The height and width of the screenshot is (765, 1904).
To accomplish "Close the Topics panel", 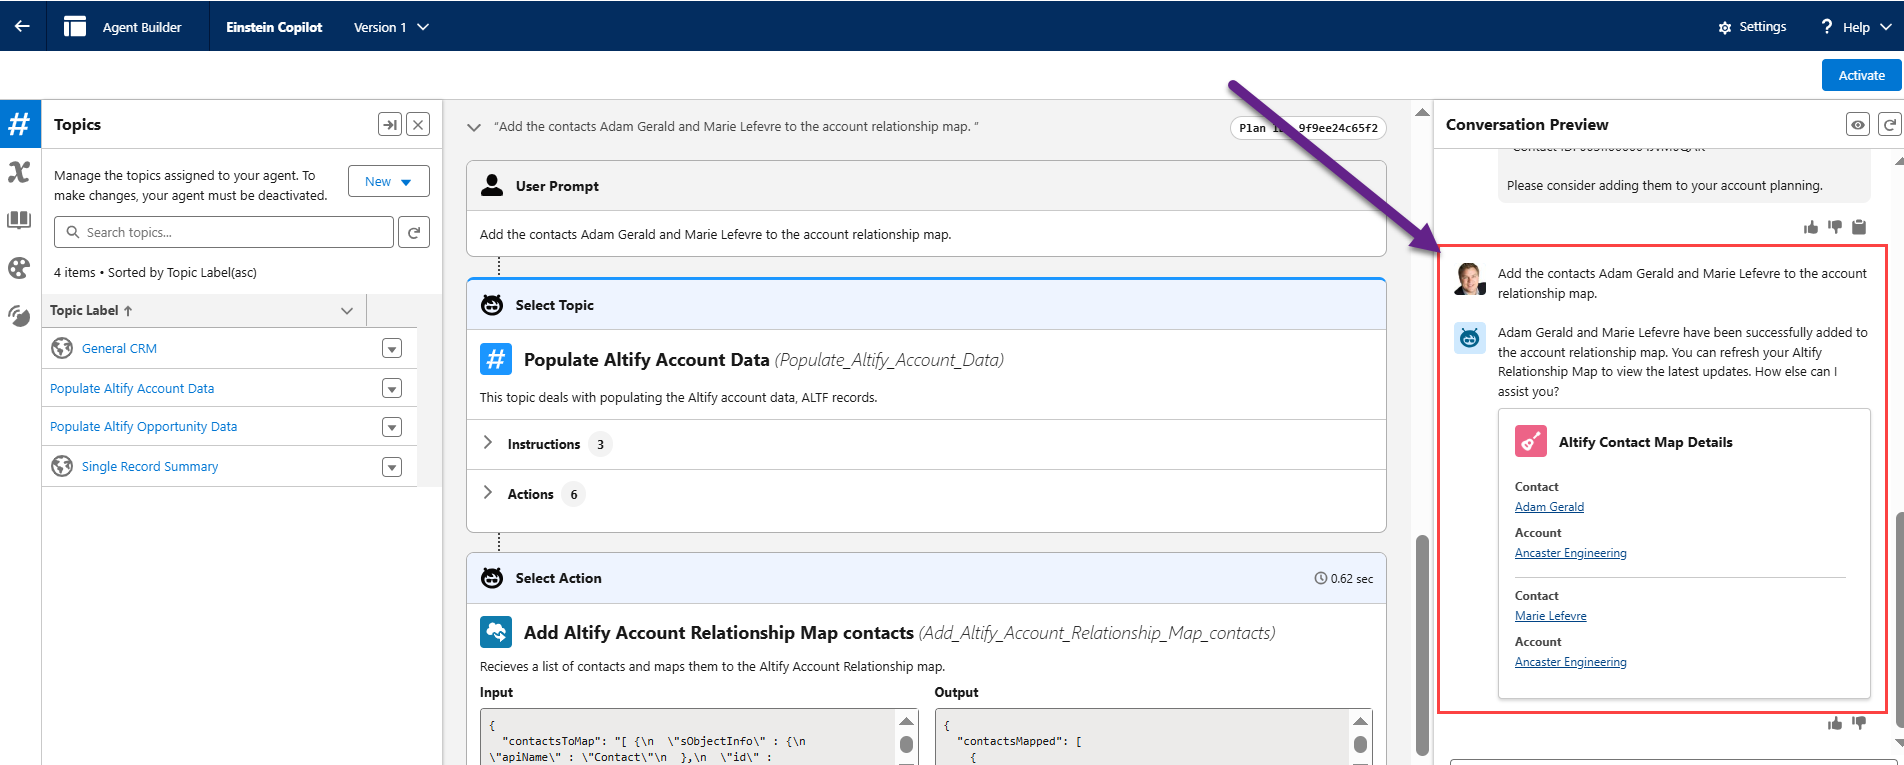I will click(418, 125).
